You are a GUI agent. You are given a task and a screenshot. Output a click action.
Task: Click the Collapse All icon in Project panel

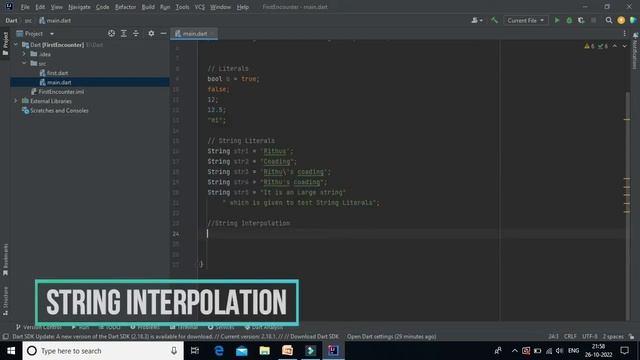136,33
